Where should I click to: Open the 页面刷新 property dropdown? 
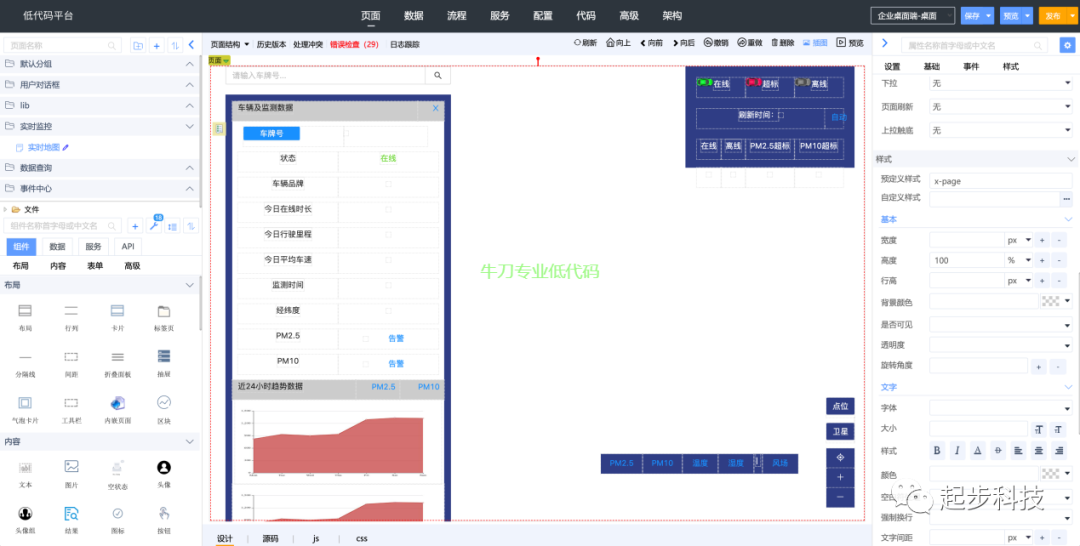click(x=1000, y=107)
